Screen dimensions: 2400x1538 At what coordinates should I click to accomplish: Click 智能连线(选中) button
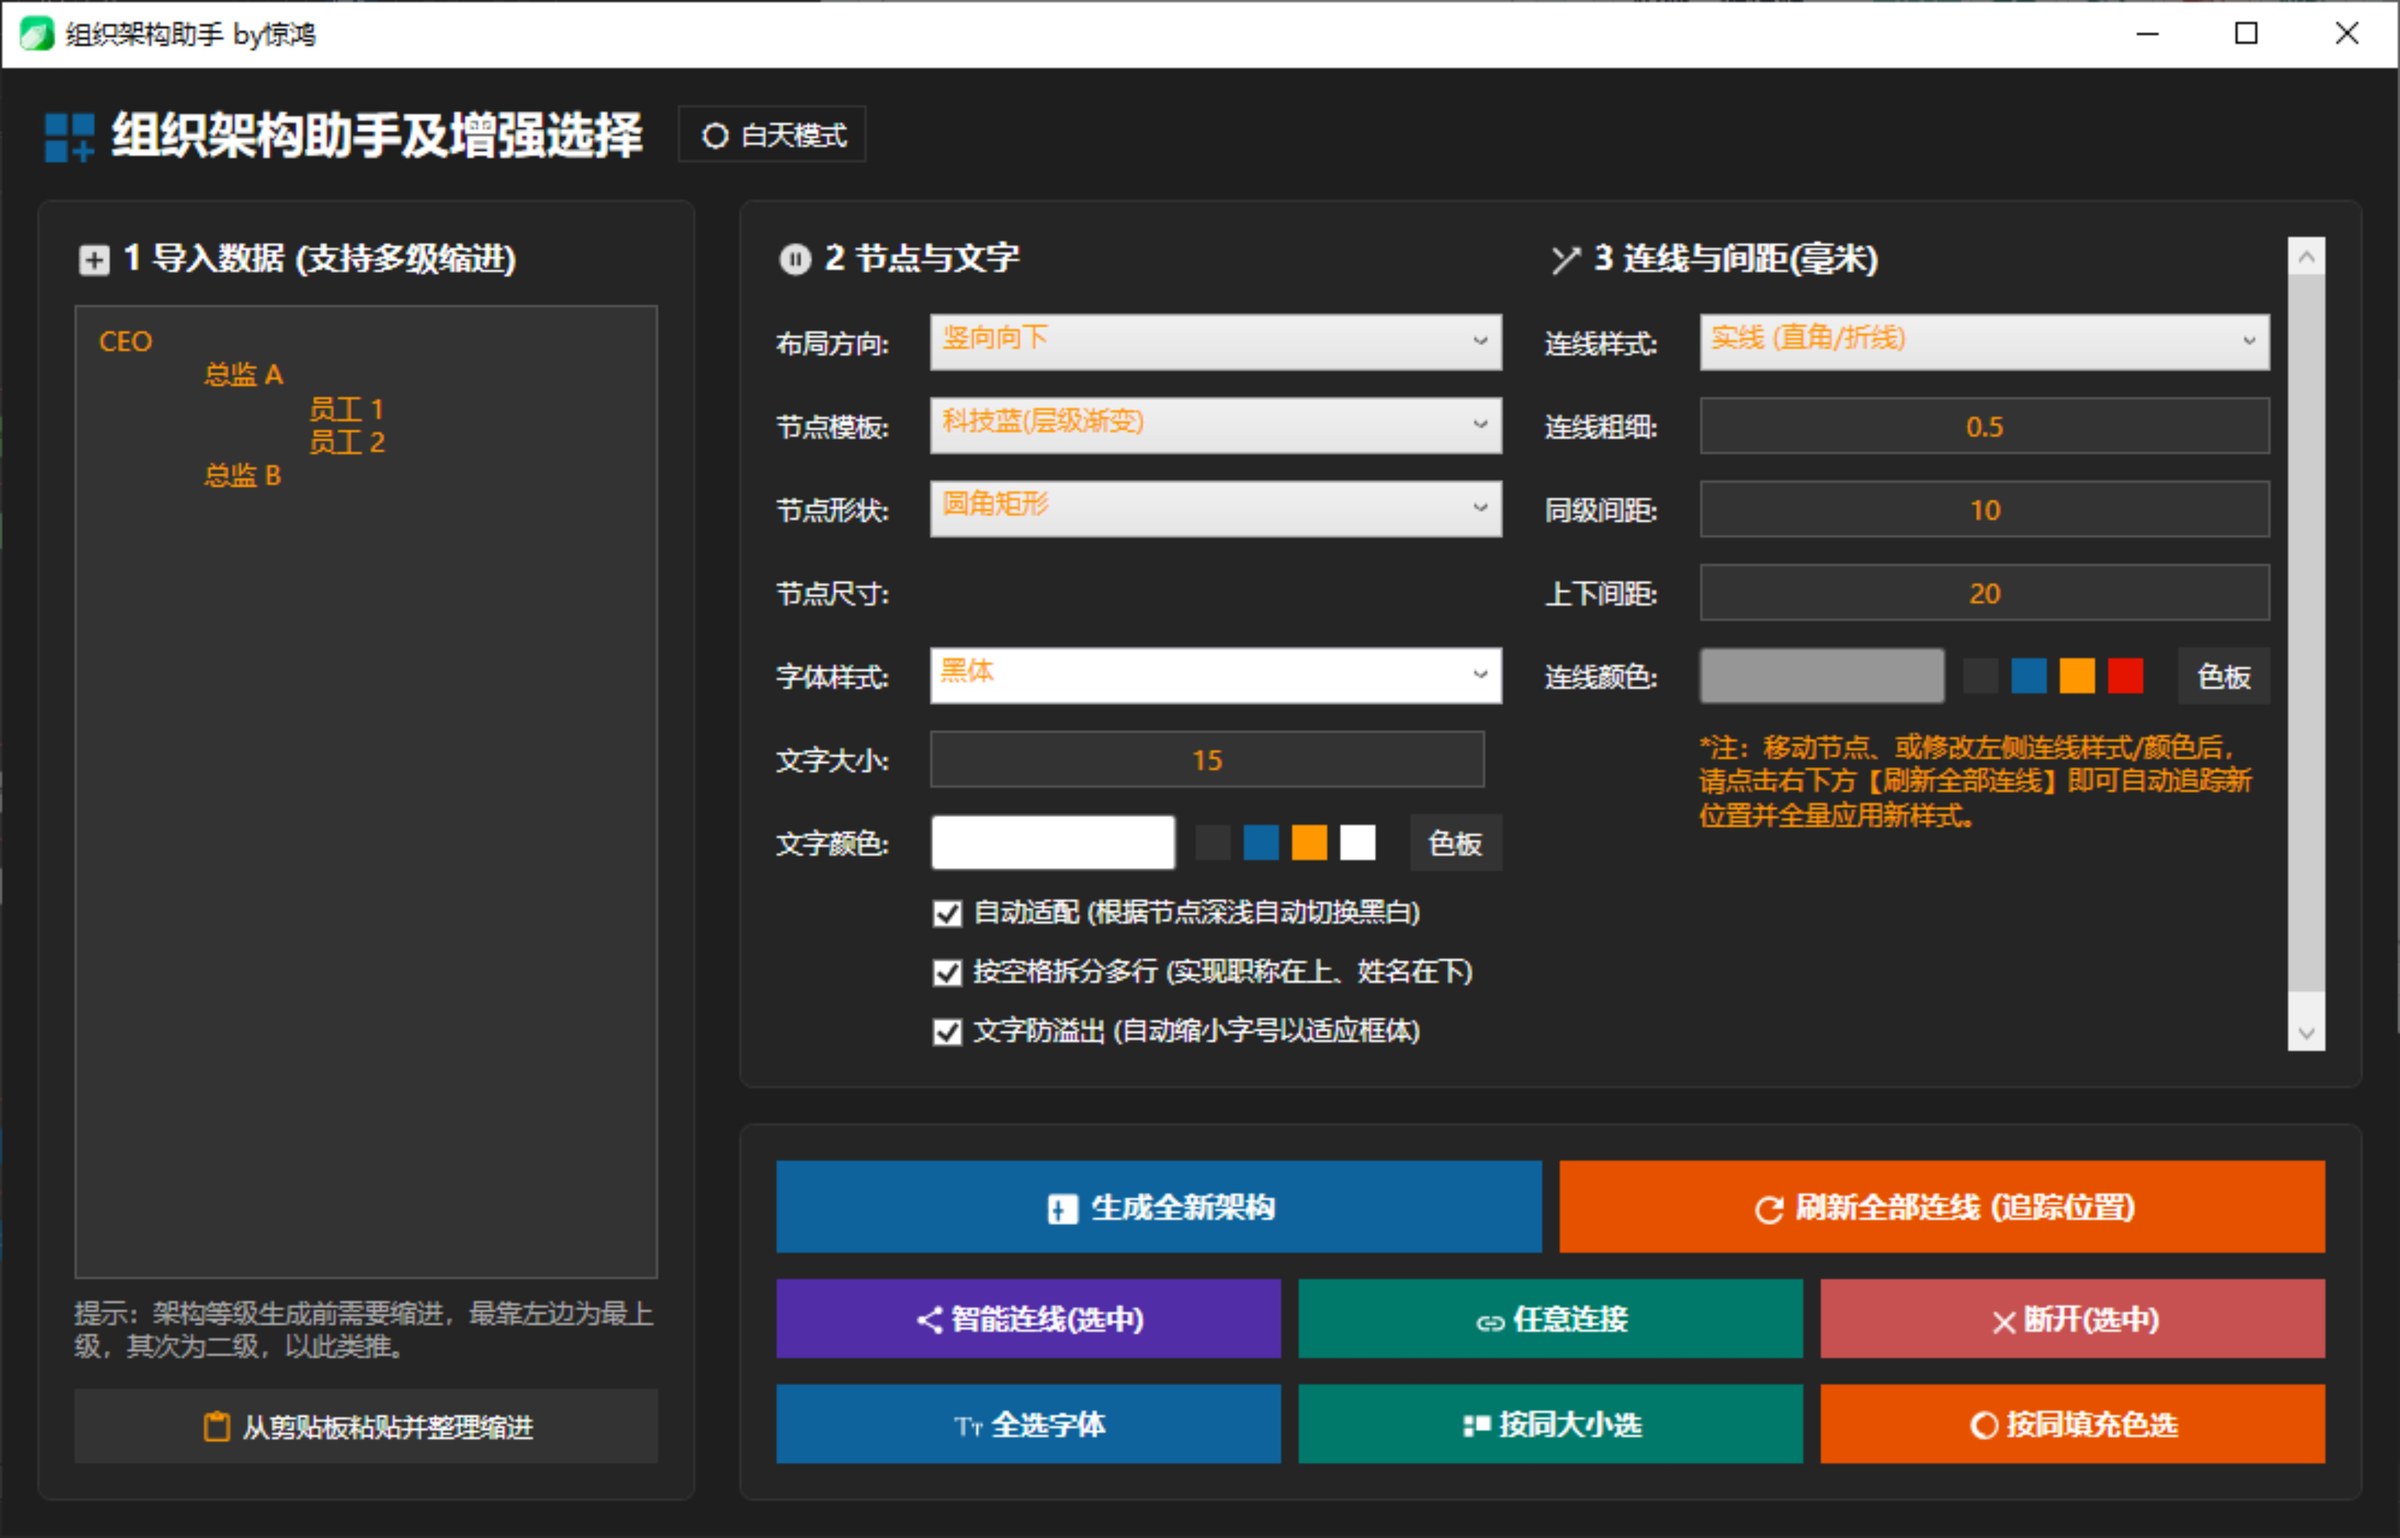pos(1028,1319)
